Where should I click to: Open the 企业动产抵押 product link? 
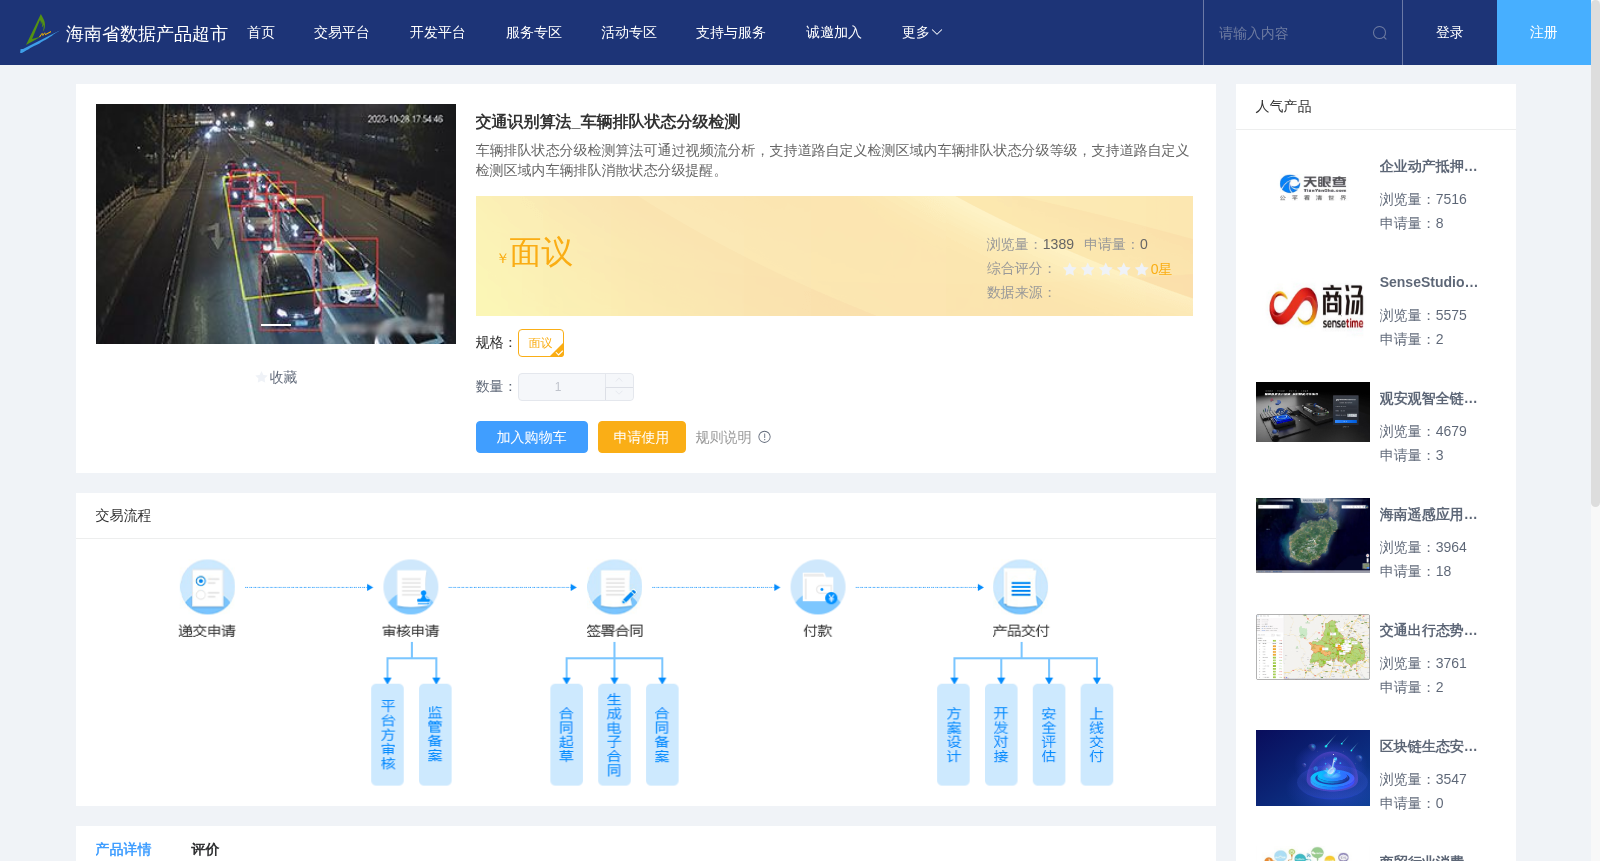1428,167
